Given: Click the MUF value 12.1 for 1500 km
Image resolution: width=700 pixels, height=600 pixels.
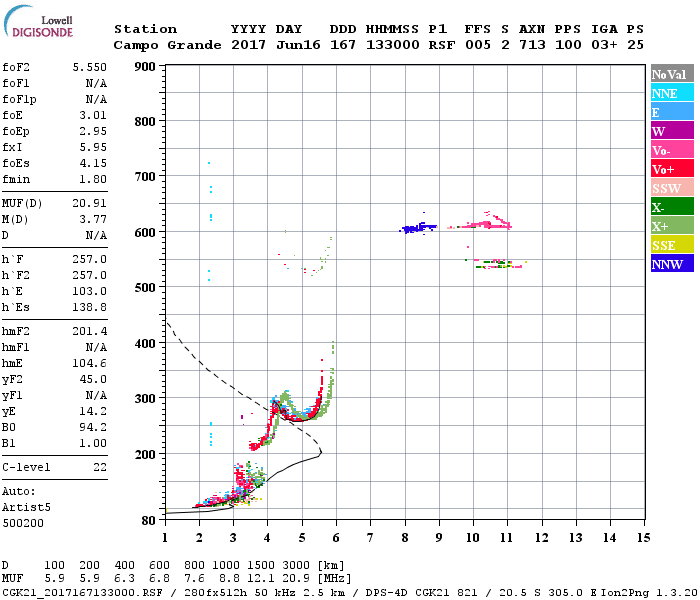Looking at the screenshot, I should click(x=261, y=578).
